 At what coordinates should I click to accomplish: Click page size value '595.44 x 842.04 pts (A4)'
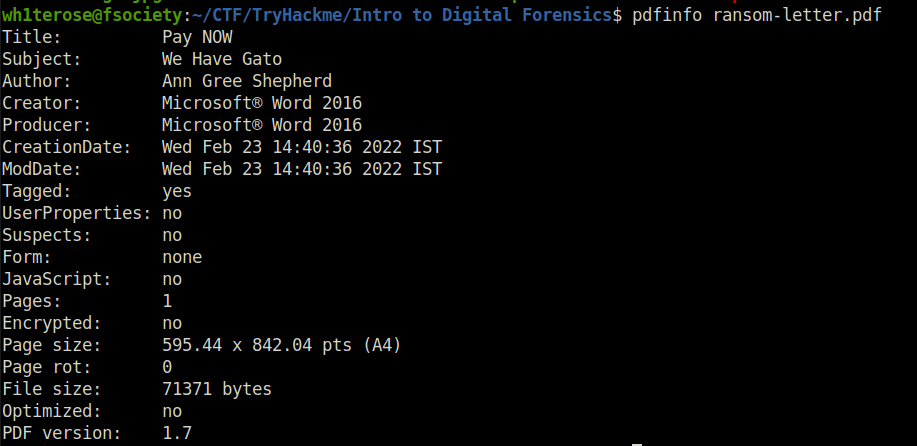point(282,345)
